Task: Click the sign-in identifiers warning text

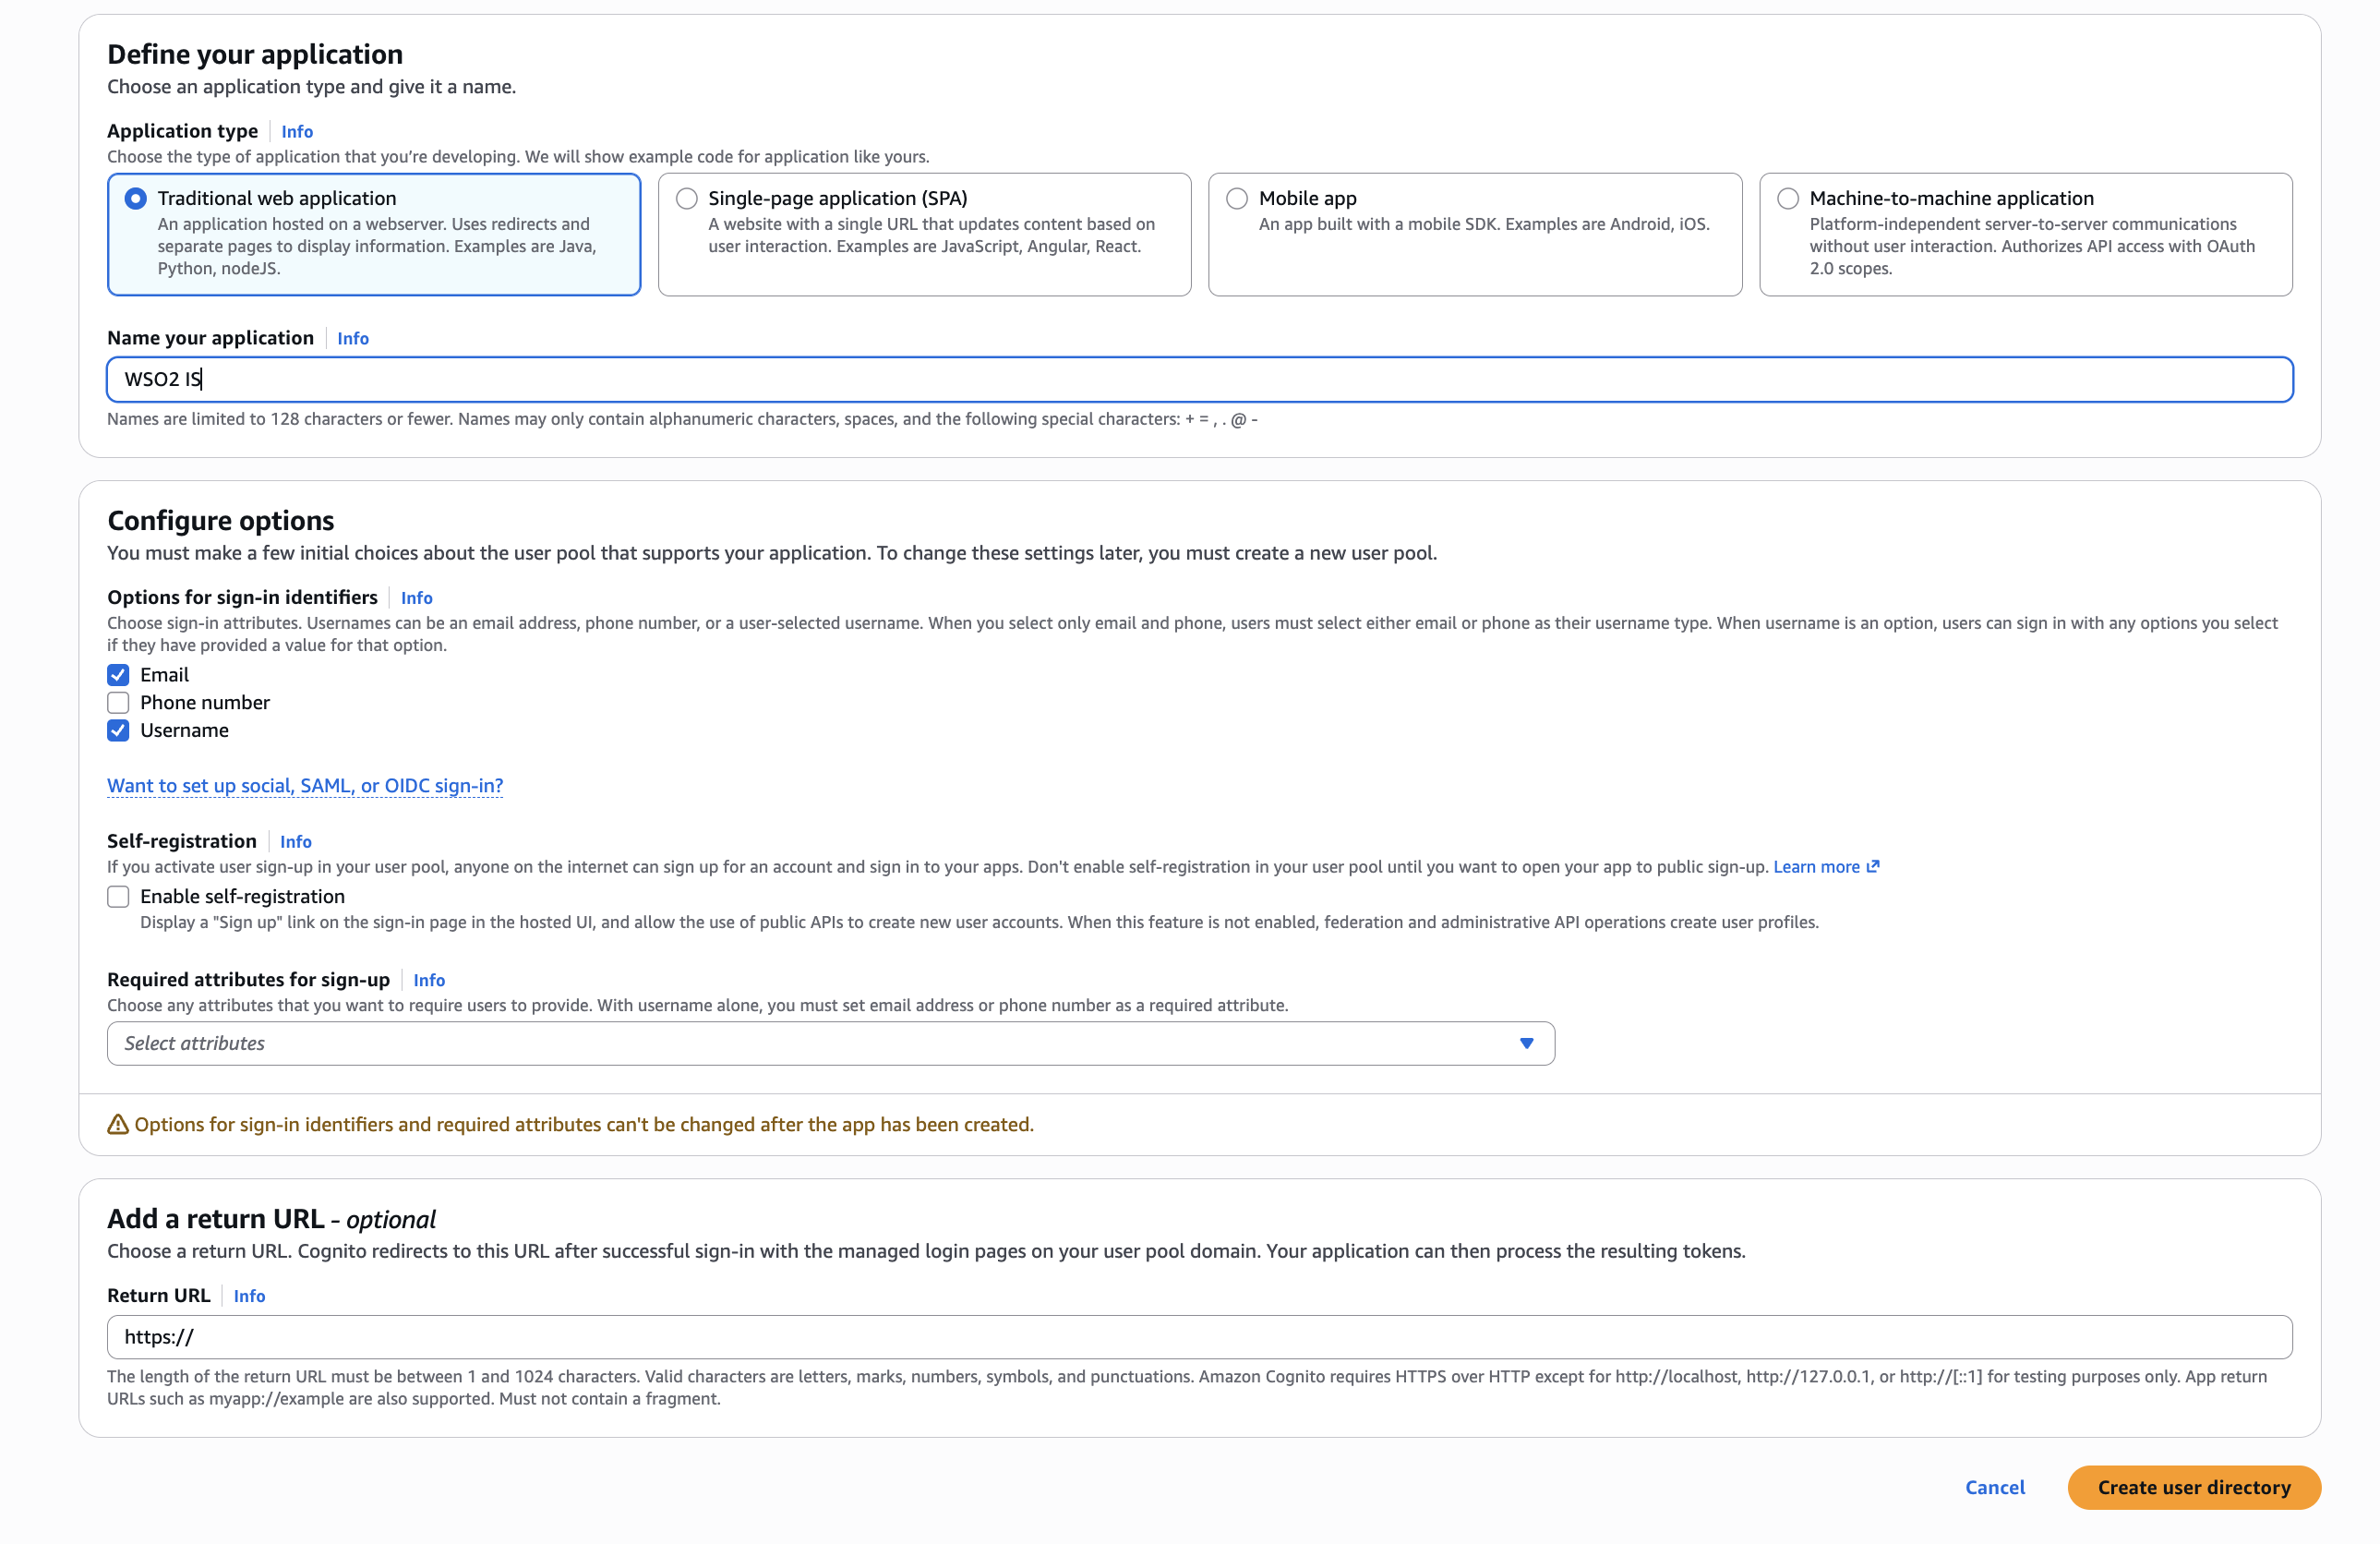Action: click(584, 1124)
